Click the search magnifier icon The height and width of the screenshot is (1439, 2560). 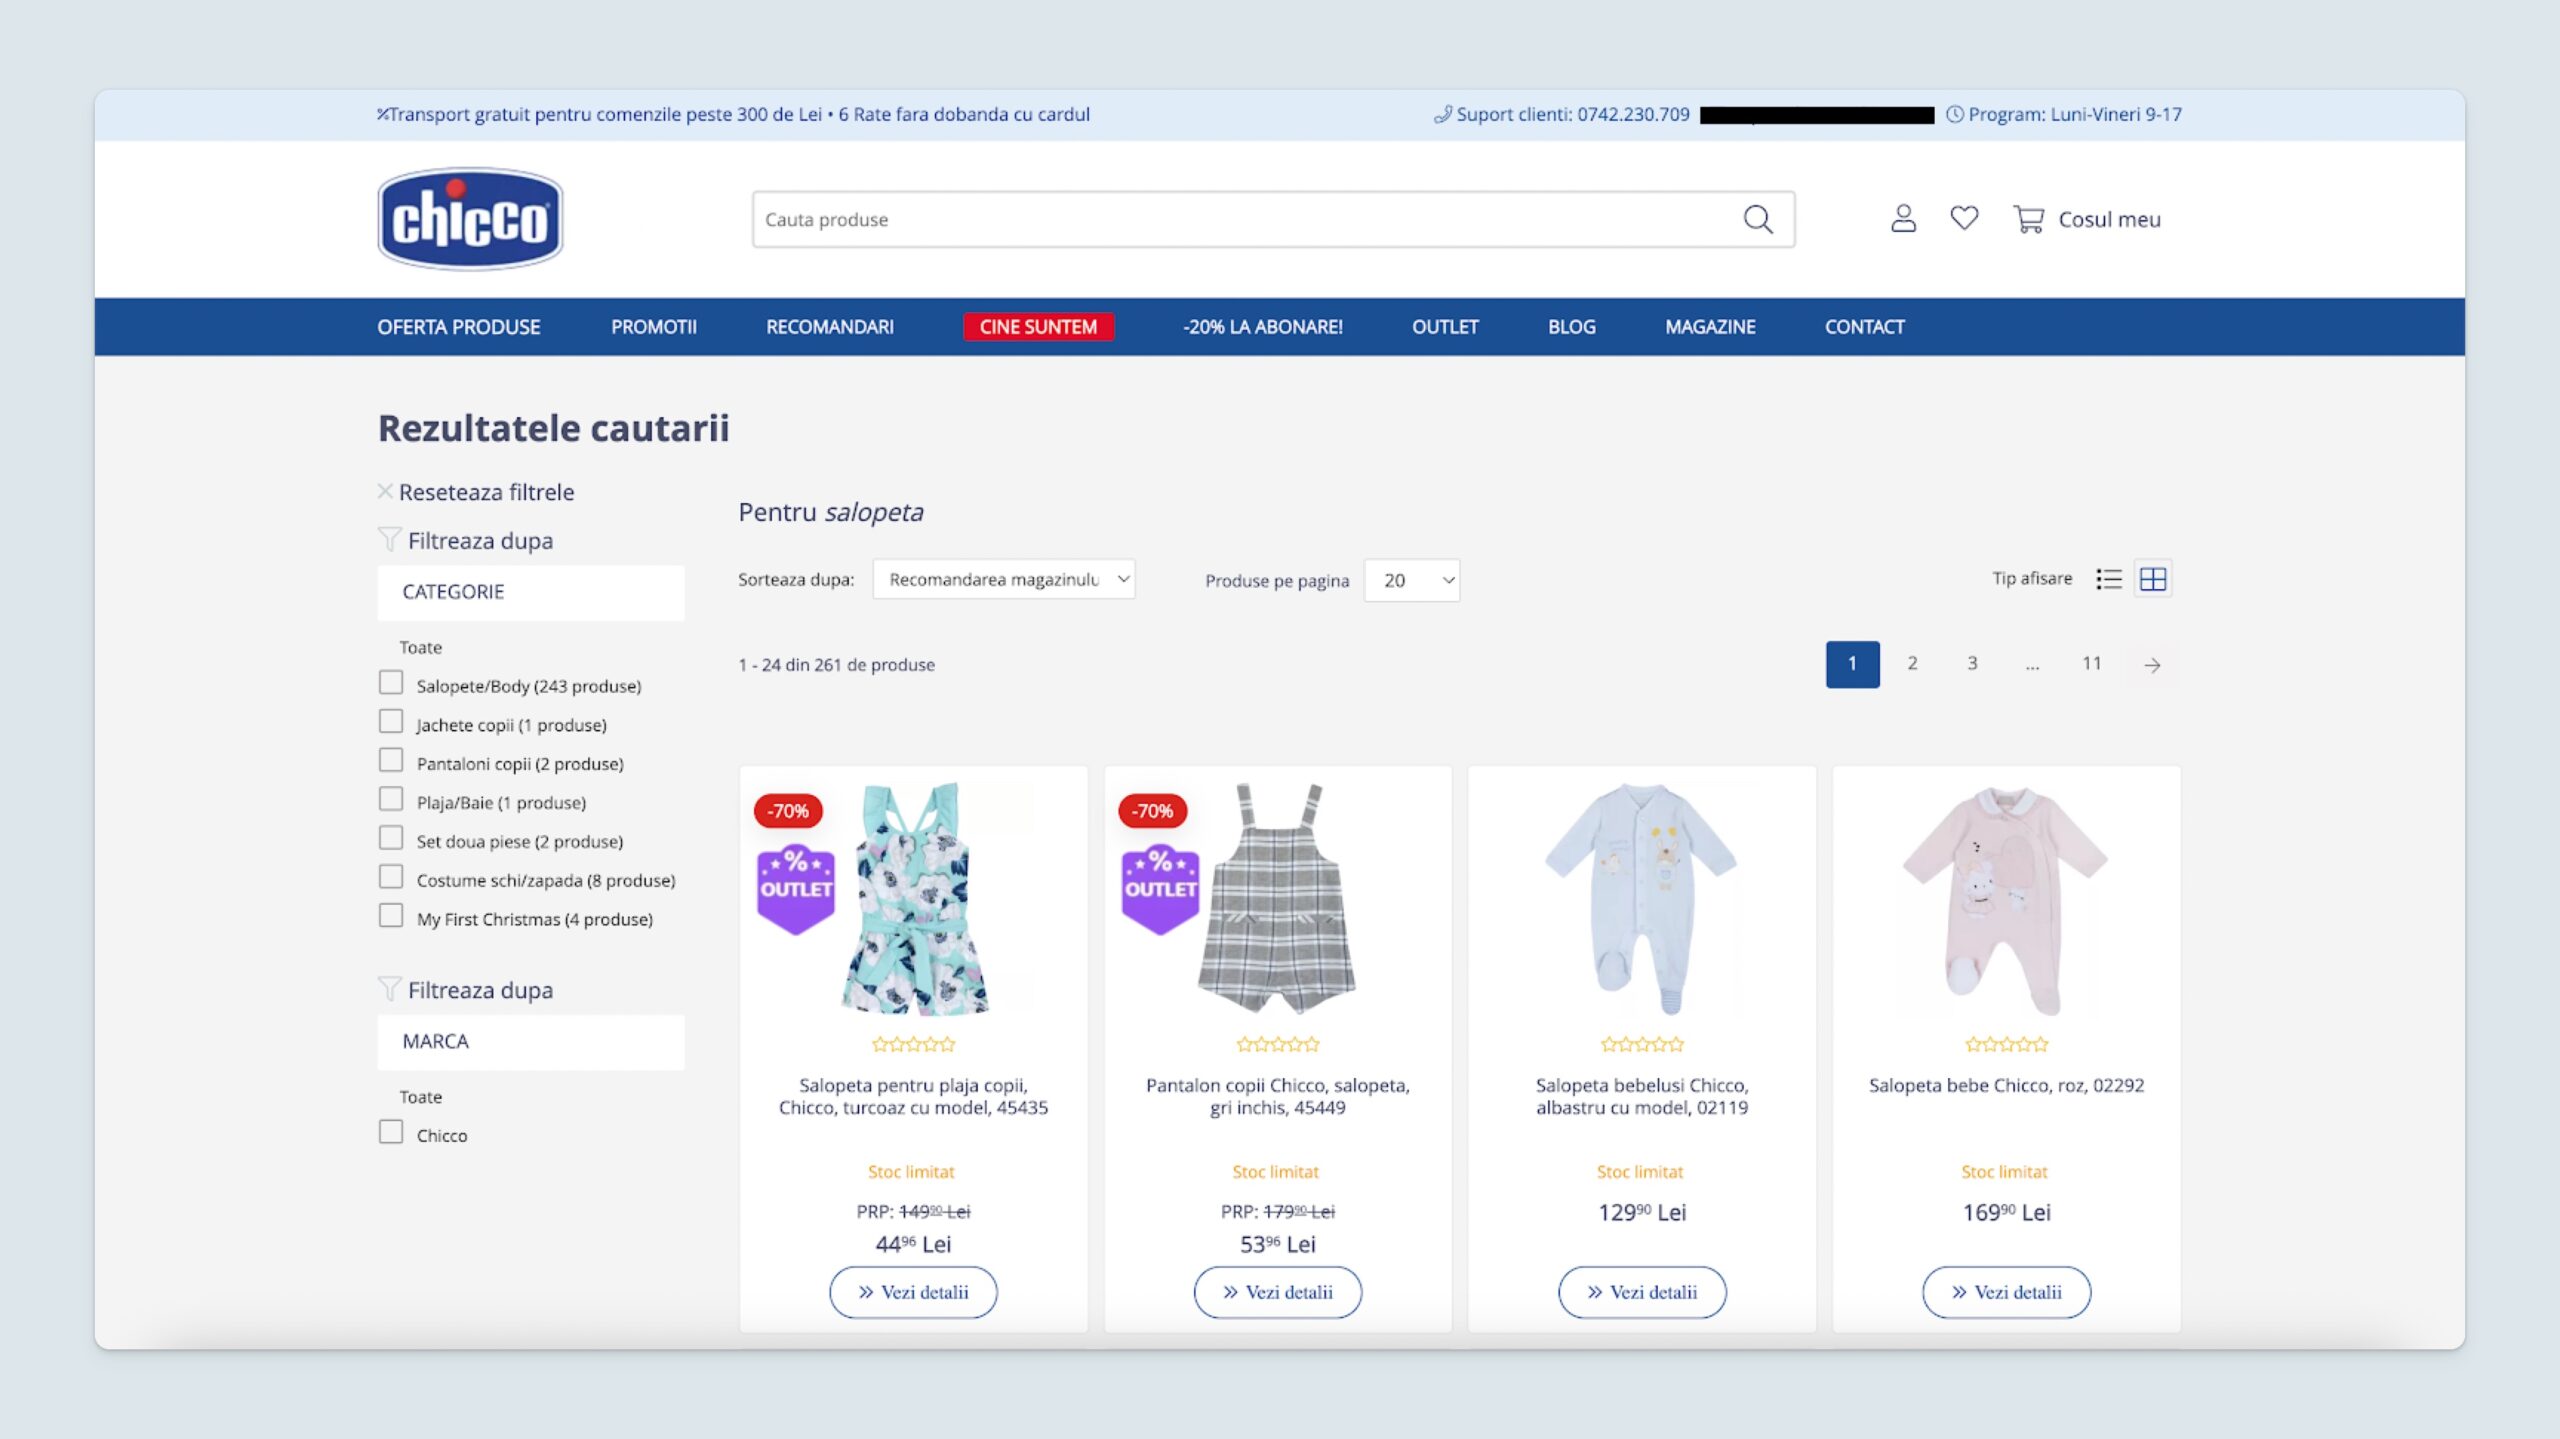1757,219
